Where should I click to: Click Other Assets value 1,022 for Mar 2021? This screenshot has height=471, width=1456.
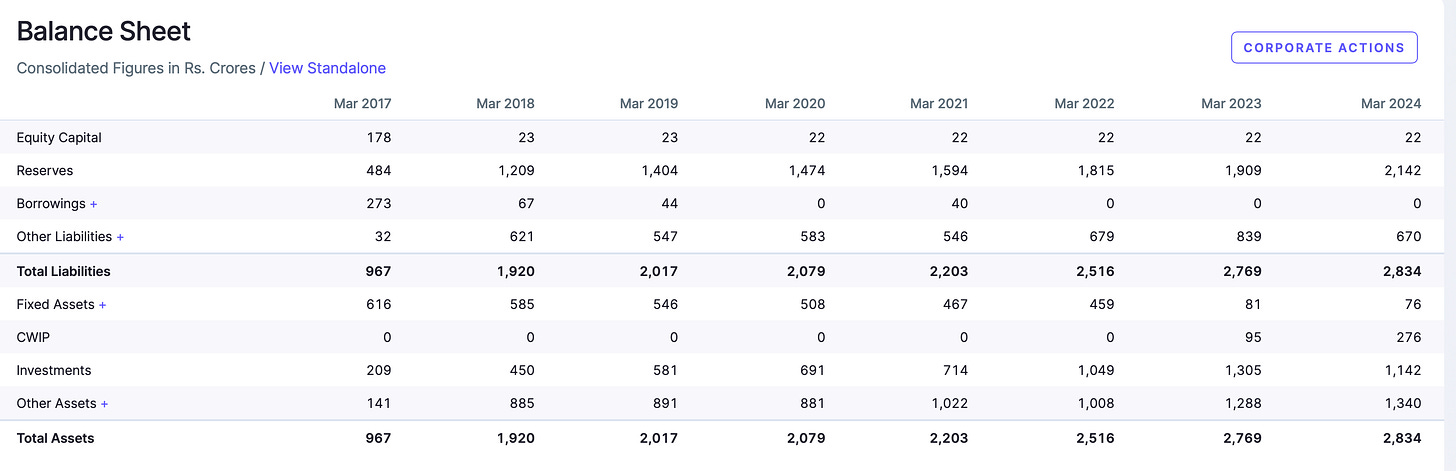[x=949, y=404]
